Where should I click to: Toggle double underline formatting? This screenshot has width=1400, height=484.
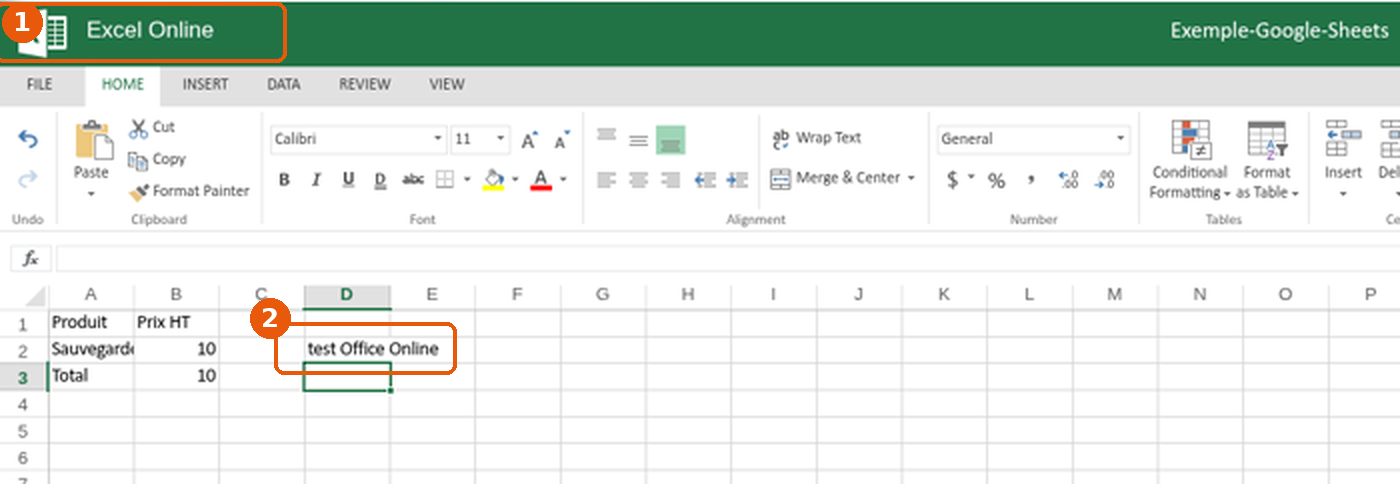pyautogui.click(x=380, y=180)
